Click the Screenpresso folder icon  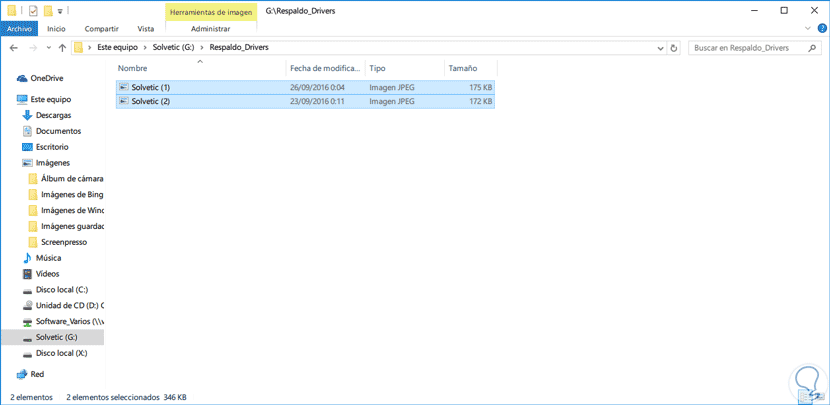tap(33, 242)
